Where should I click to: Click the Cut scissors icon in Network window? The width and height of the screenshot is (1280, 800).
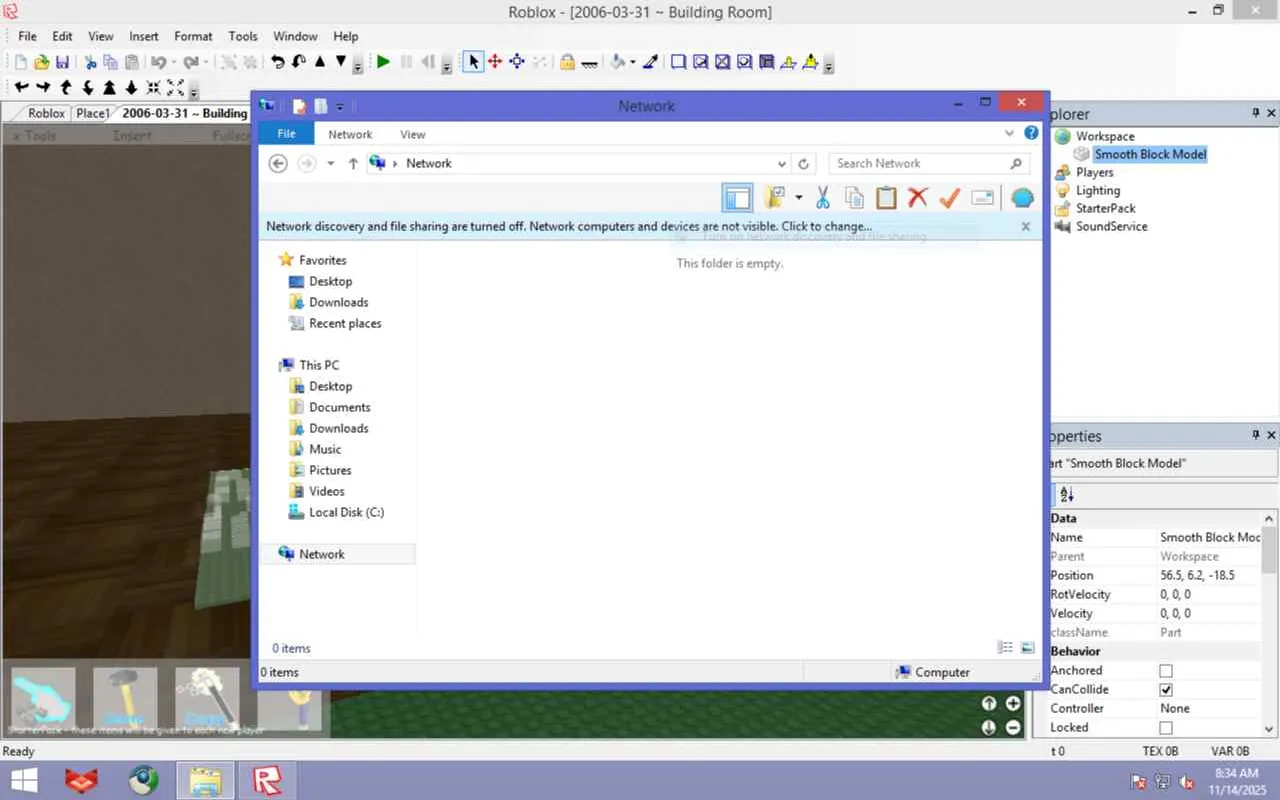[823, 197]
